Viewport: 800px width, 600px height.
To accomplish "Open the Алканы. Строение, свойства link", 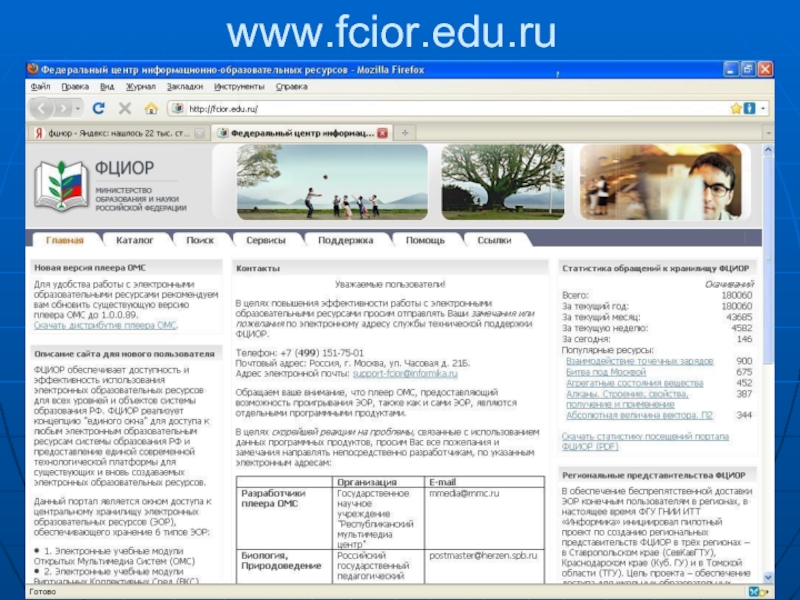I will [x=627, y=399].
